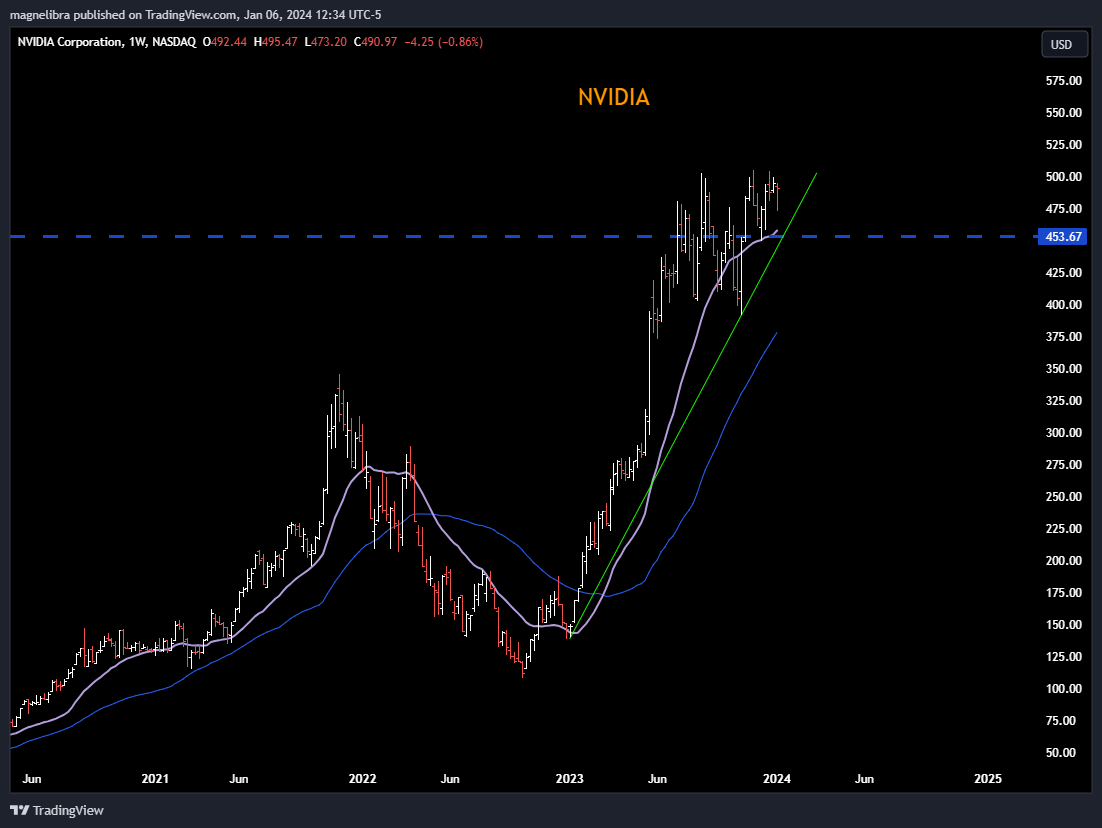Click the TradingView logo icon
The width and height of the screenshot is (1102, 828).
point(19,810)
